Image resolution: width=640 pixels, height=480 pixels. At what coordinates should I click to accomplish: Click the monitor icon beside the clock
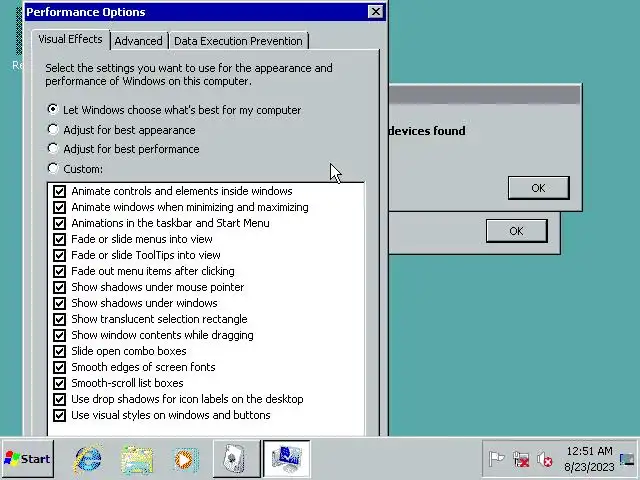pos(627,459)
